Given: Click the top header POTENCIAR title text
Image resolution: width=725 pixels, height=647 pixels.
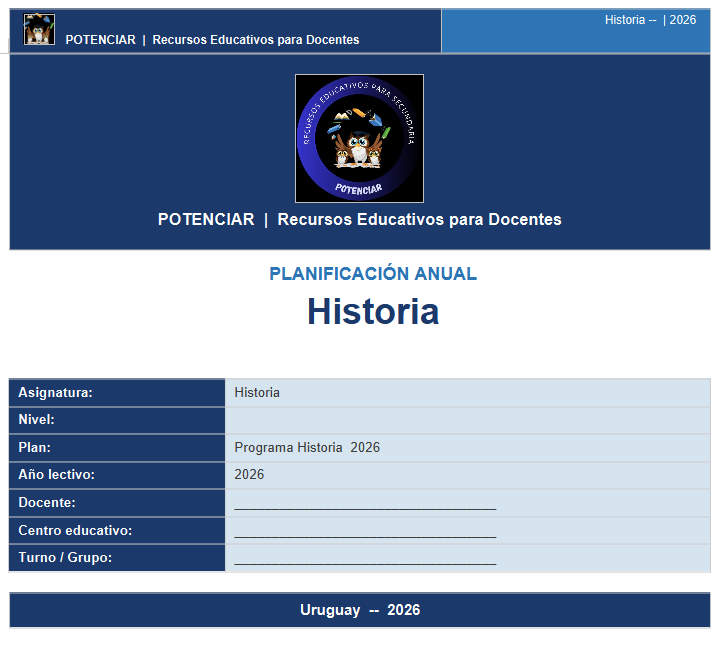Looking at the screenshot, I should click(x=212, y=40).
